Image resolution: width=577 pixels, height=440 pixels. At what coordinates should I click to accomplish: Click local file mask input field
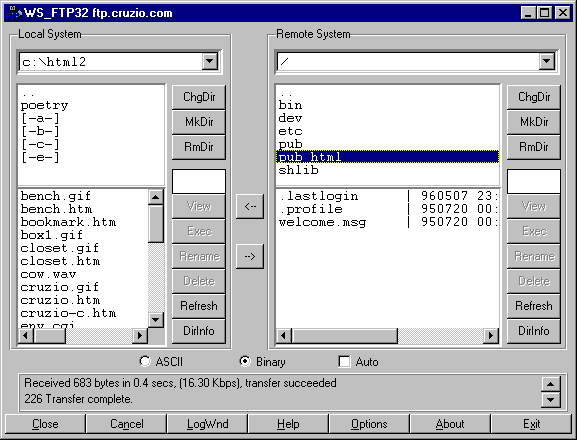pos(199,181)
